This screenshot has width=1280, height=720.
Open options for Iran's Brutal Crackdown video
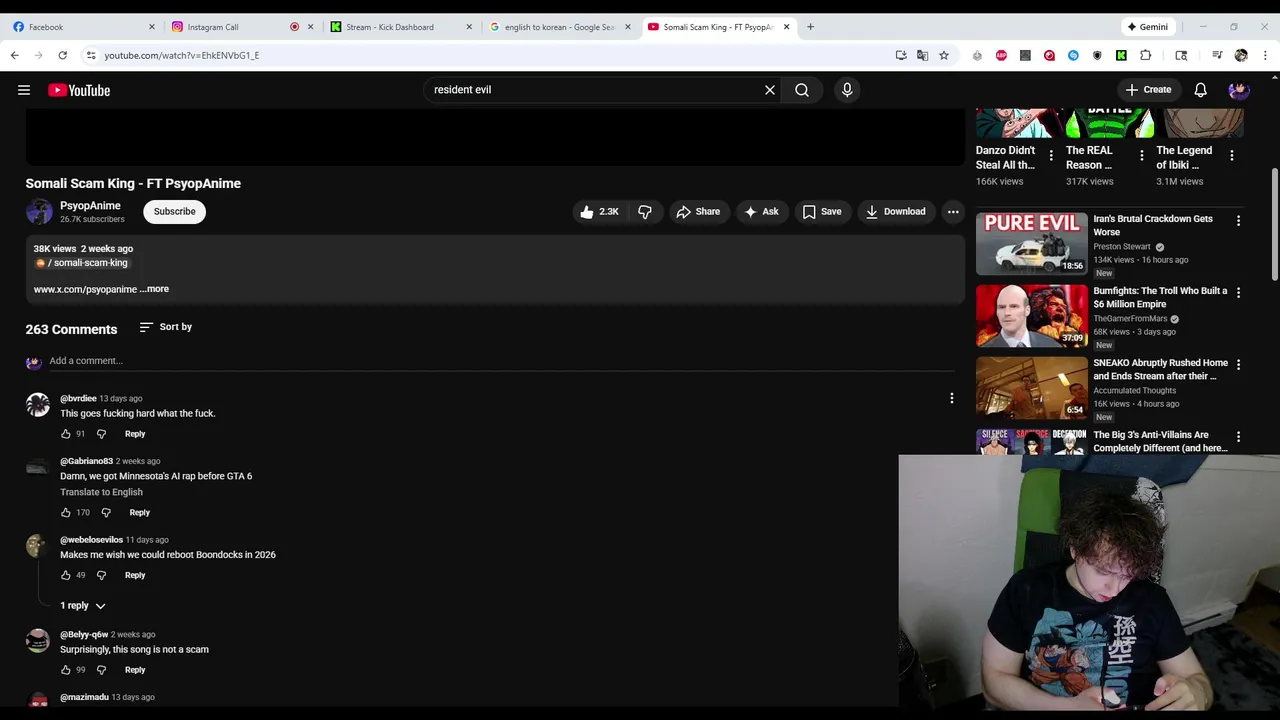[x=1238, y=221]
